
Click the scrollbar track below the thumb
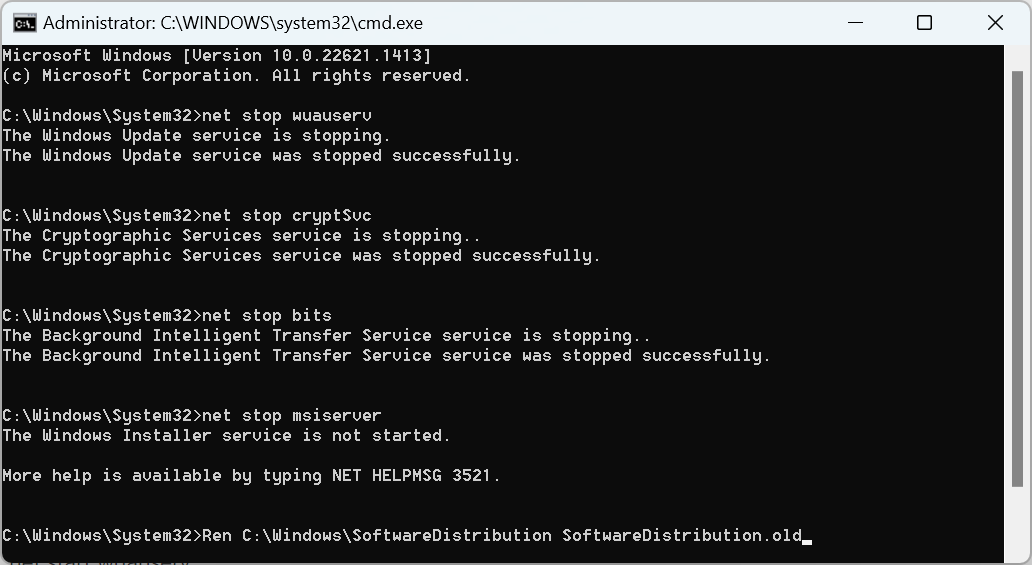1018,524
